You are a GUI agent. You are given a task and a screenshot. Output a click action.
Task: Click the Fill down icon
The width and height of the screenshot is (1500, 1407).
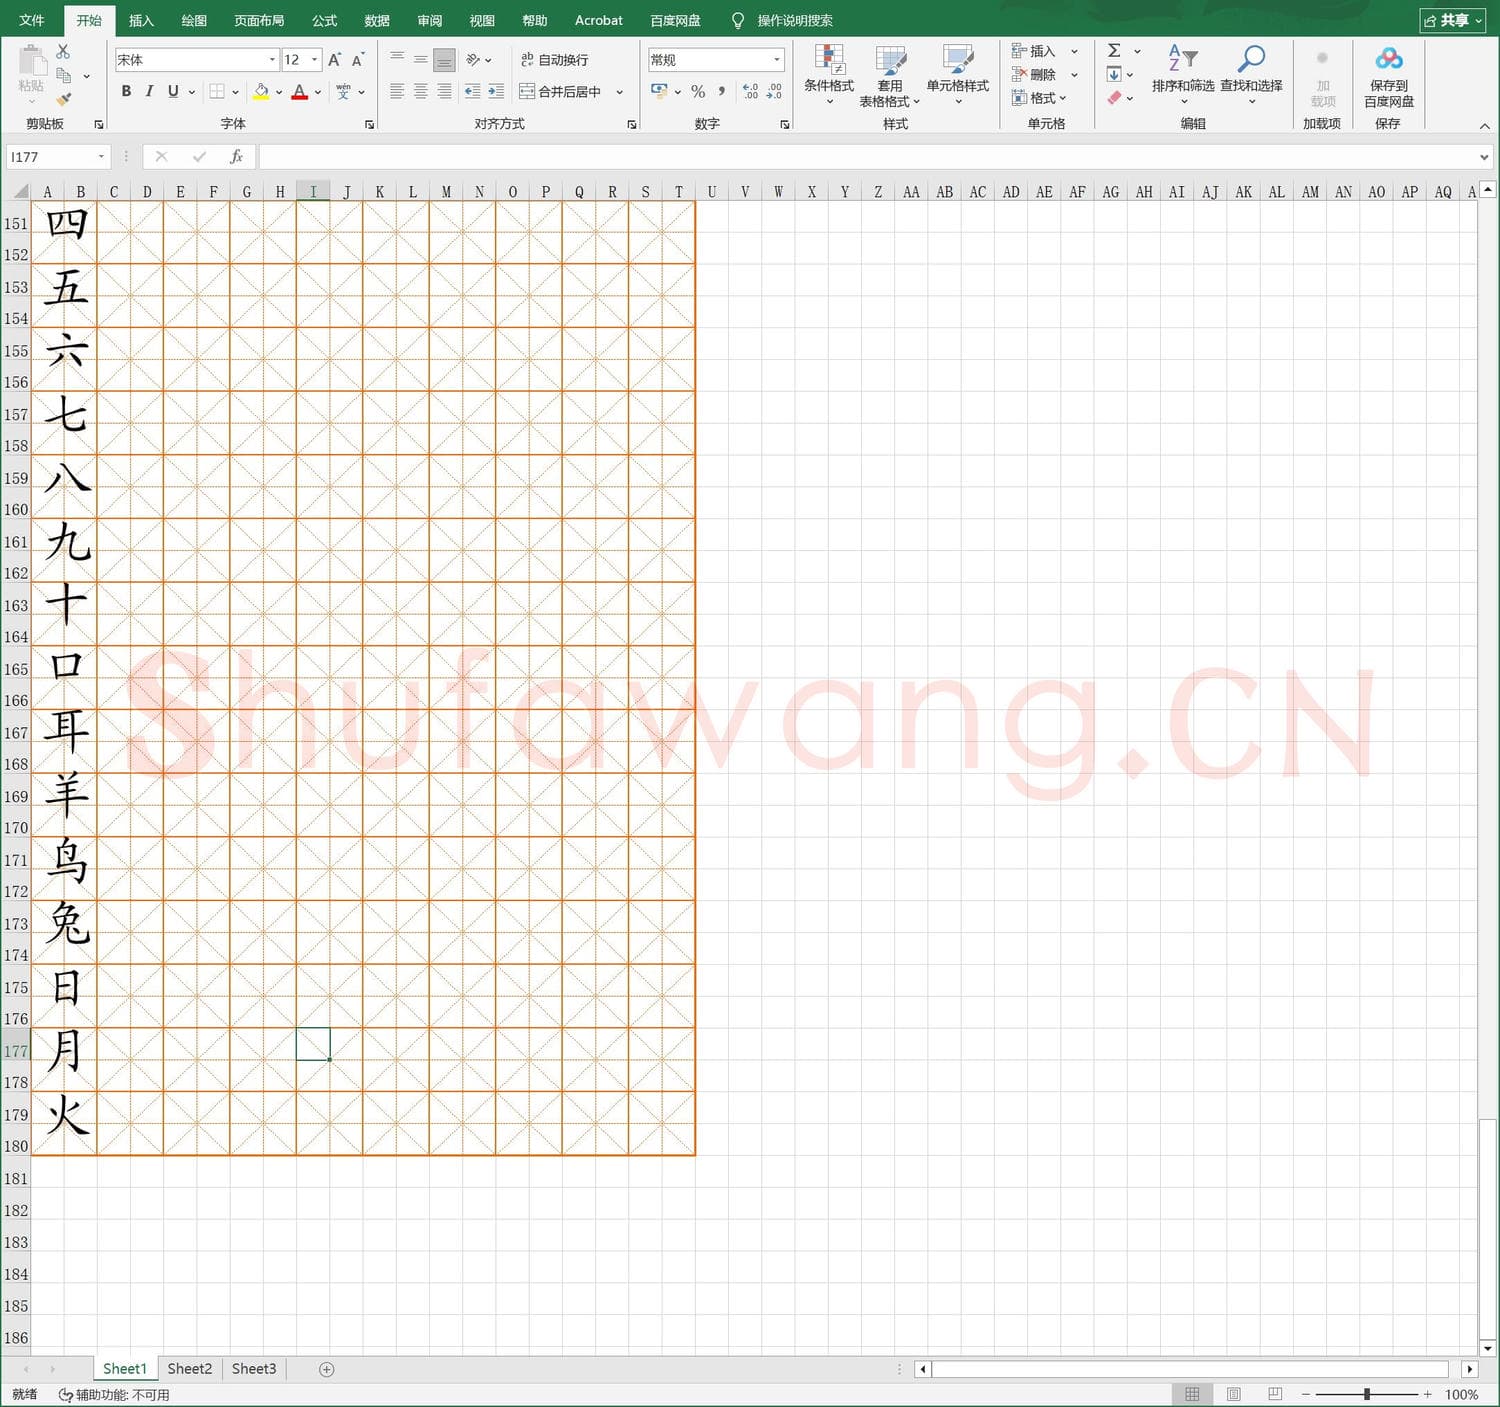(1114, 75)
